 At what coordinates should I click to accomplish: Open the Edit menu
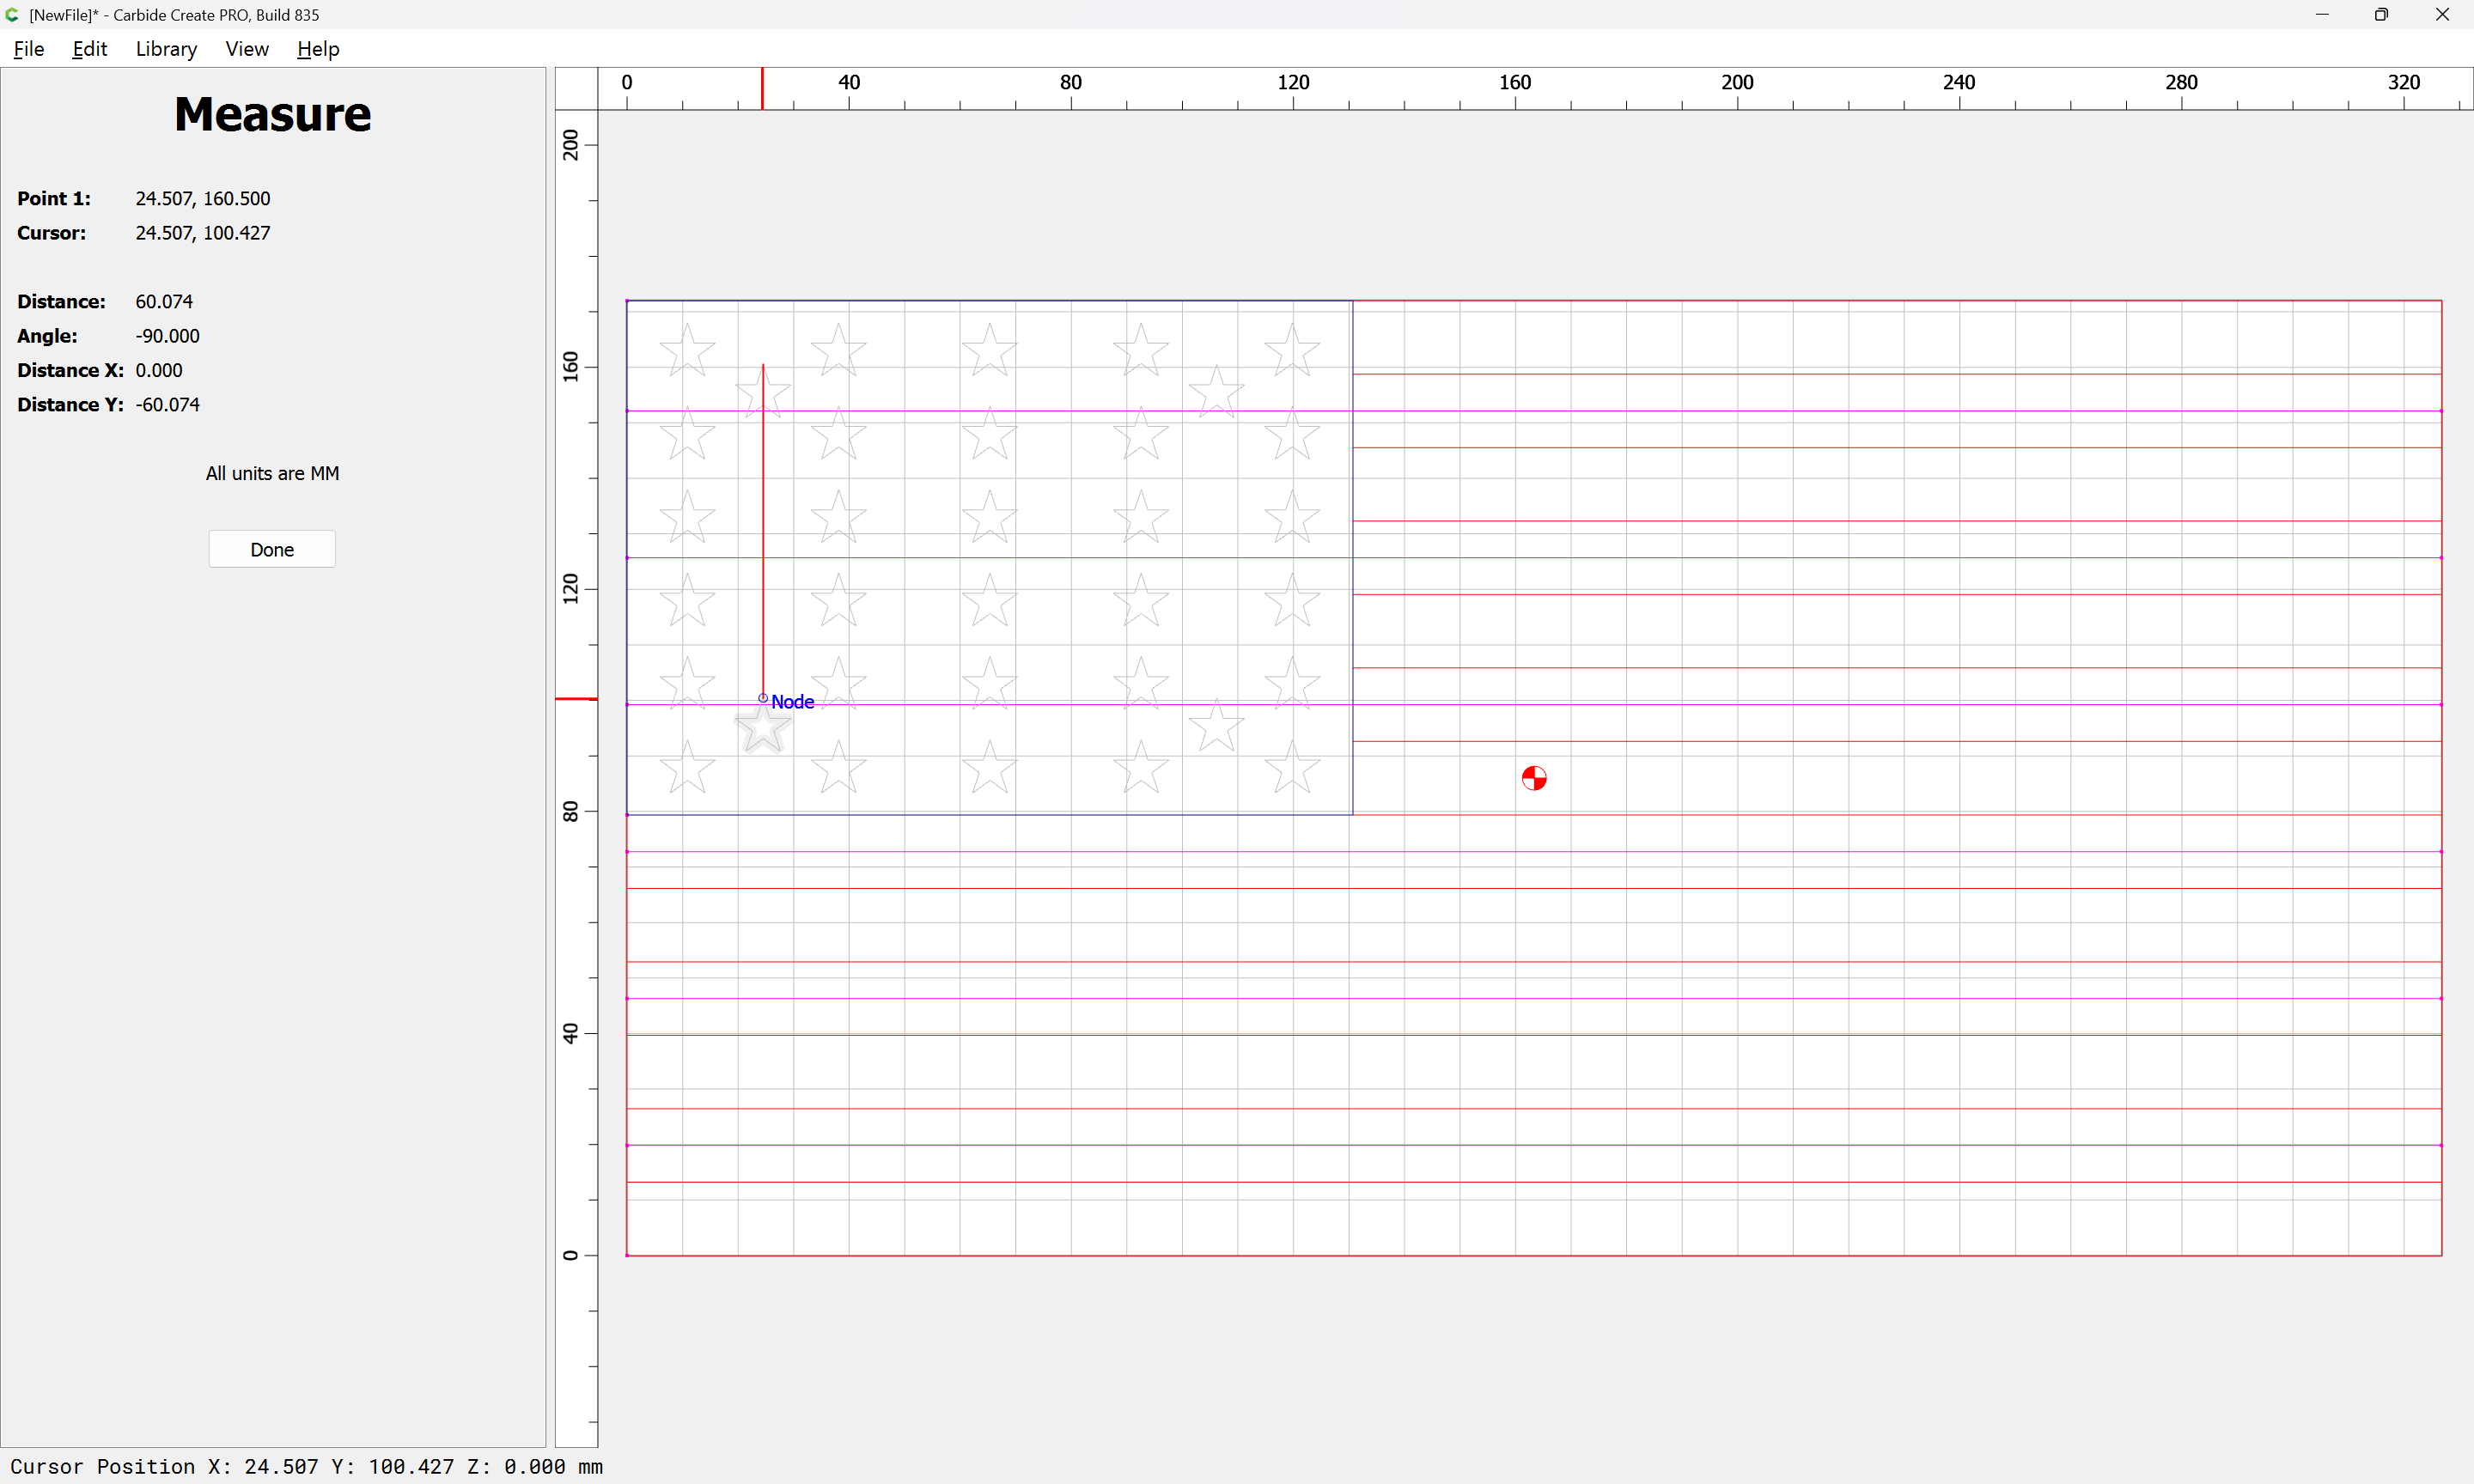click(x=89, y=49)
